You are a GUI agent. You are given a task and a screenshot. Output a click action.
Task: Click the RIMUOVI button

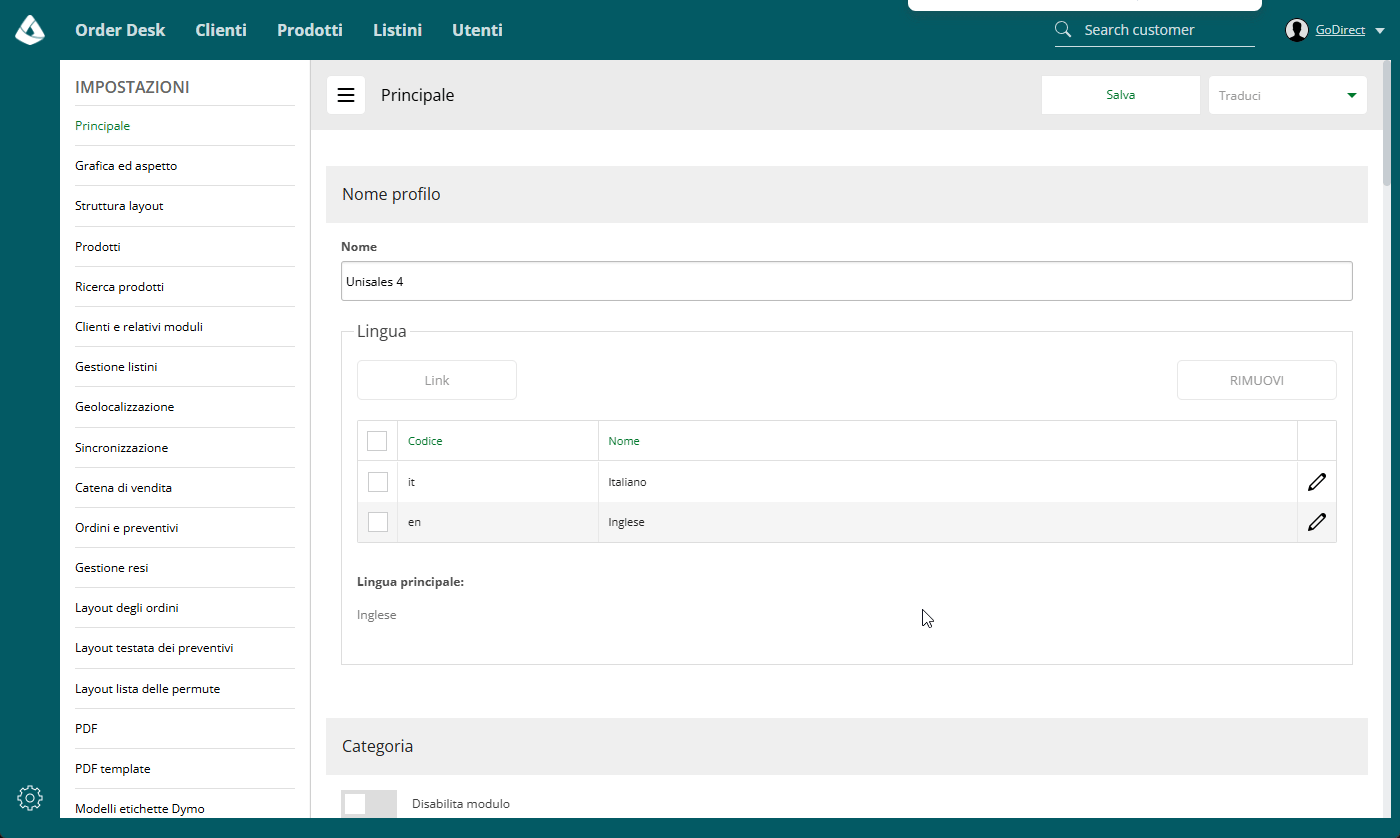tap(1257, 380)
